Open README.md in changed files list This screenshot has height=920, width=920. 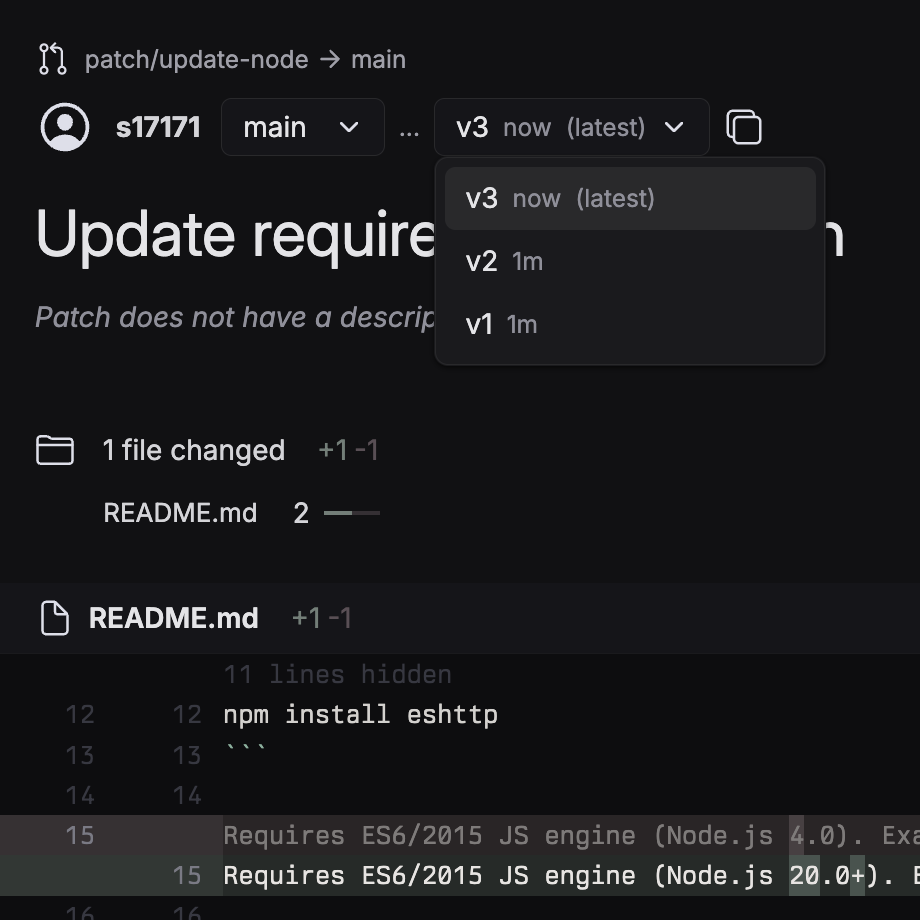pyautogui.click(x=180, y=513)
